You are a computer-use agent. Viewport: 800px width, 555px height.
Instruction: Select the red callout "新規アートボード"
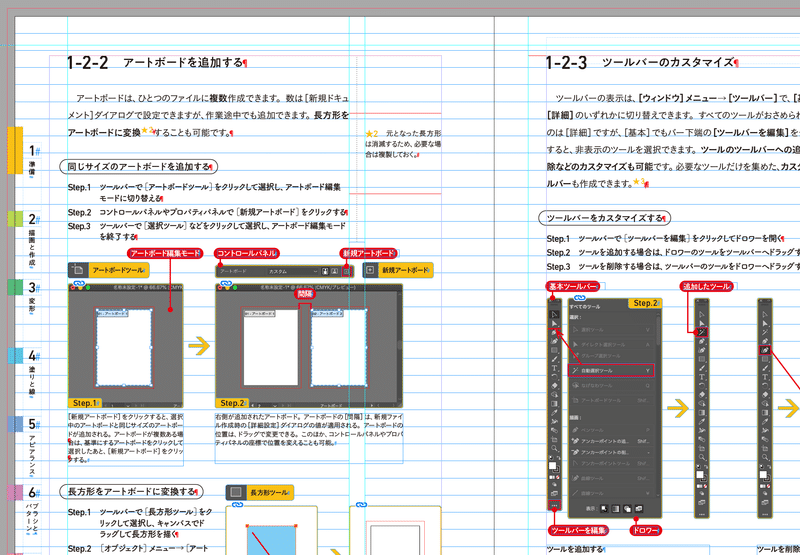click(368, 253)
